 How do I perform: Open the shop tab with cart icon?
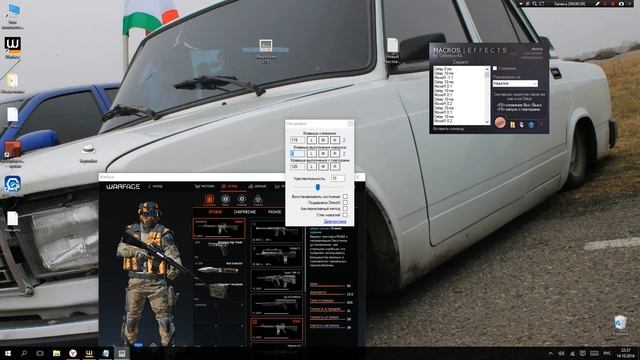tap(204, 187)
